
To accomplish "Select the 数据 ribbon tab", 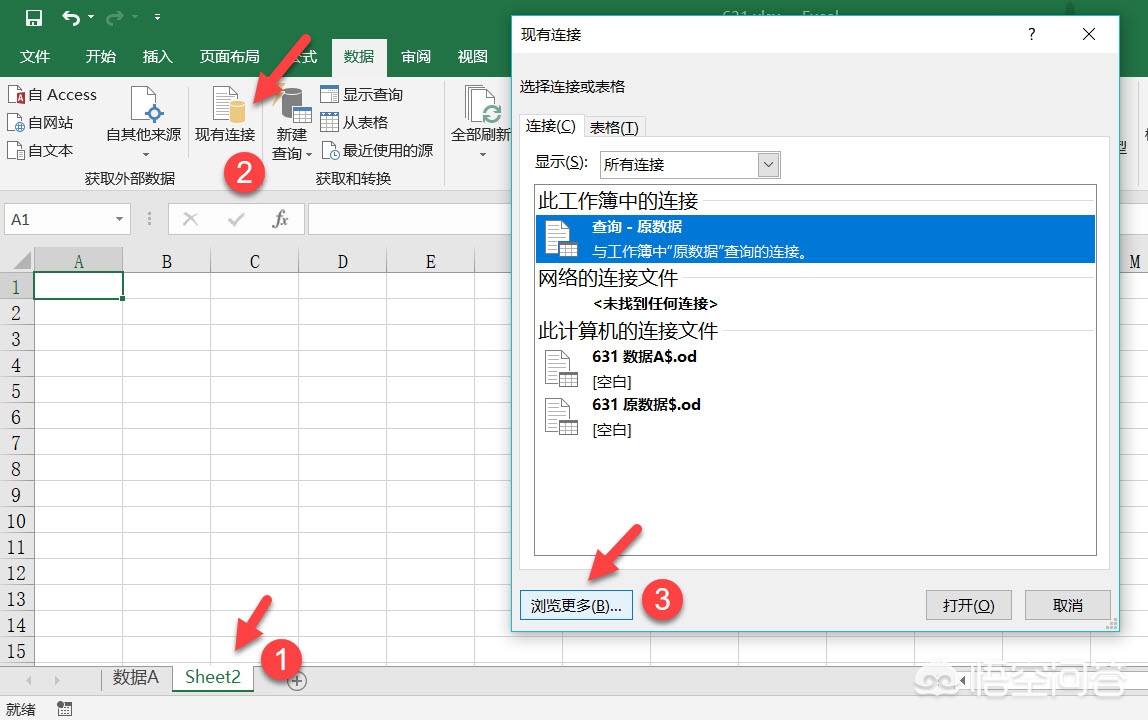I will pos(359,56).
